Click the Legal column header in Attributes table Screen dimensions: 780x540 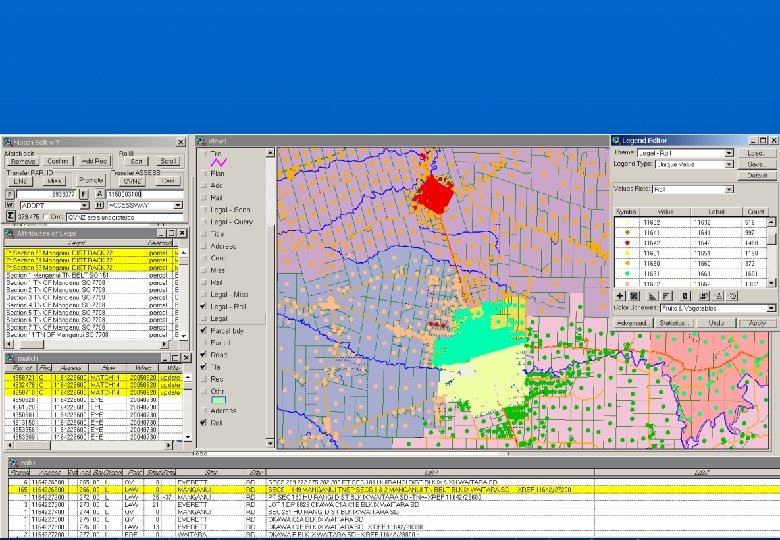(x=76, y=243)
